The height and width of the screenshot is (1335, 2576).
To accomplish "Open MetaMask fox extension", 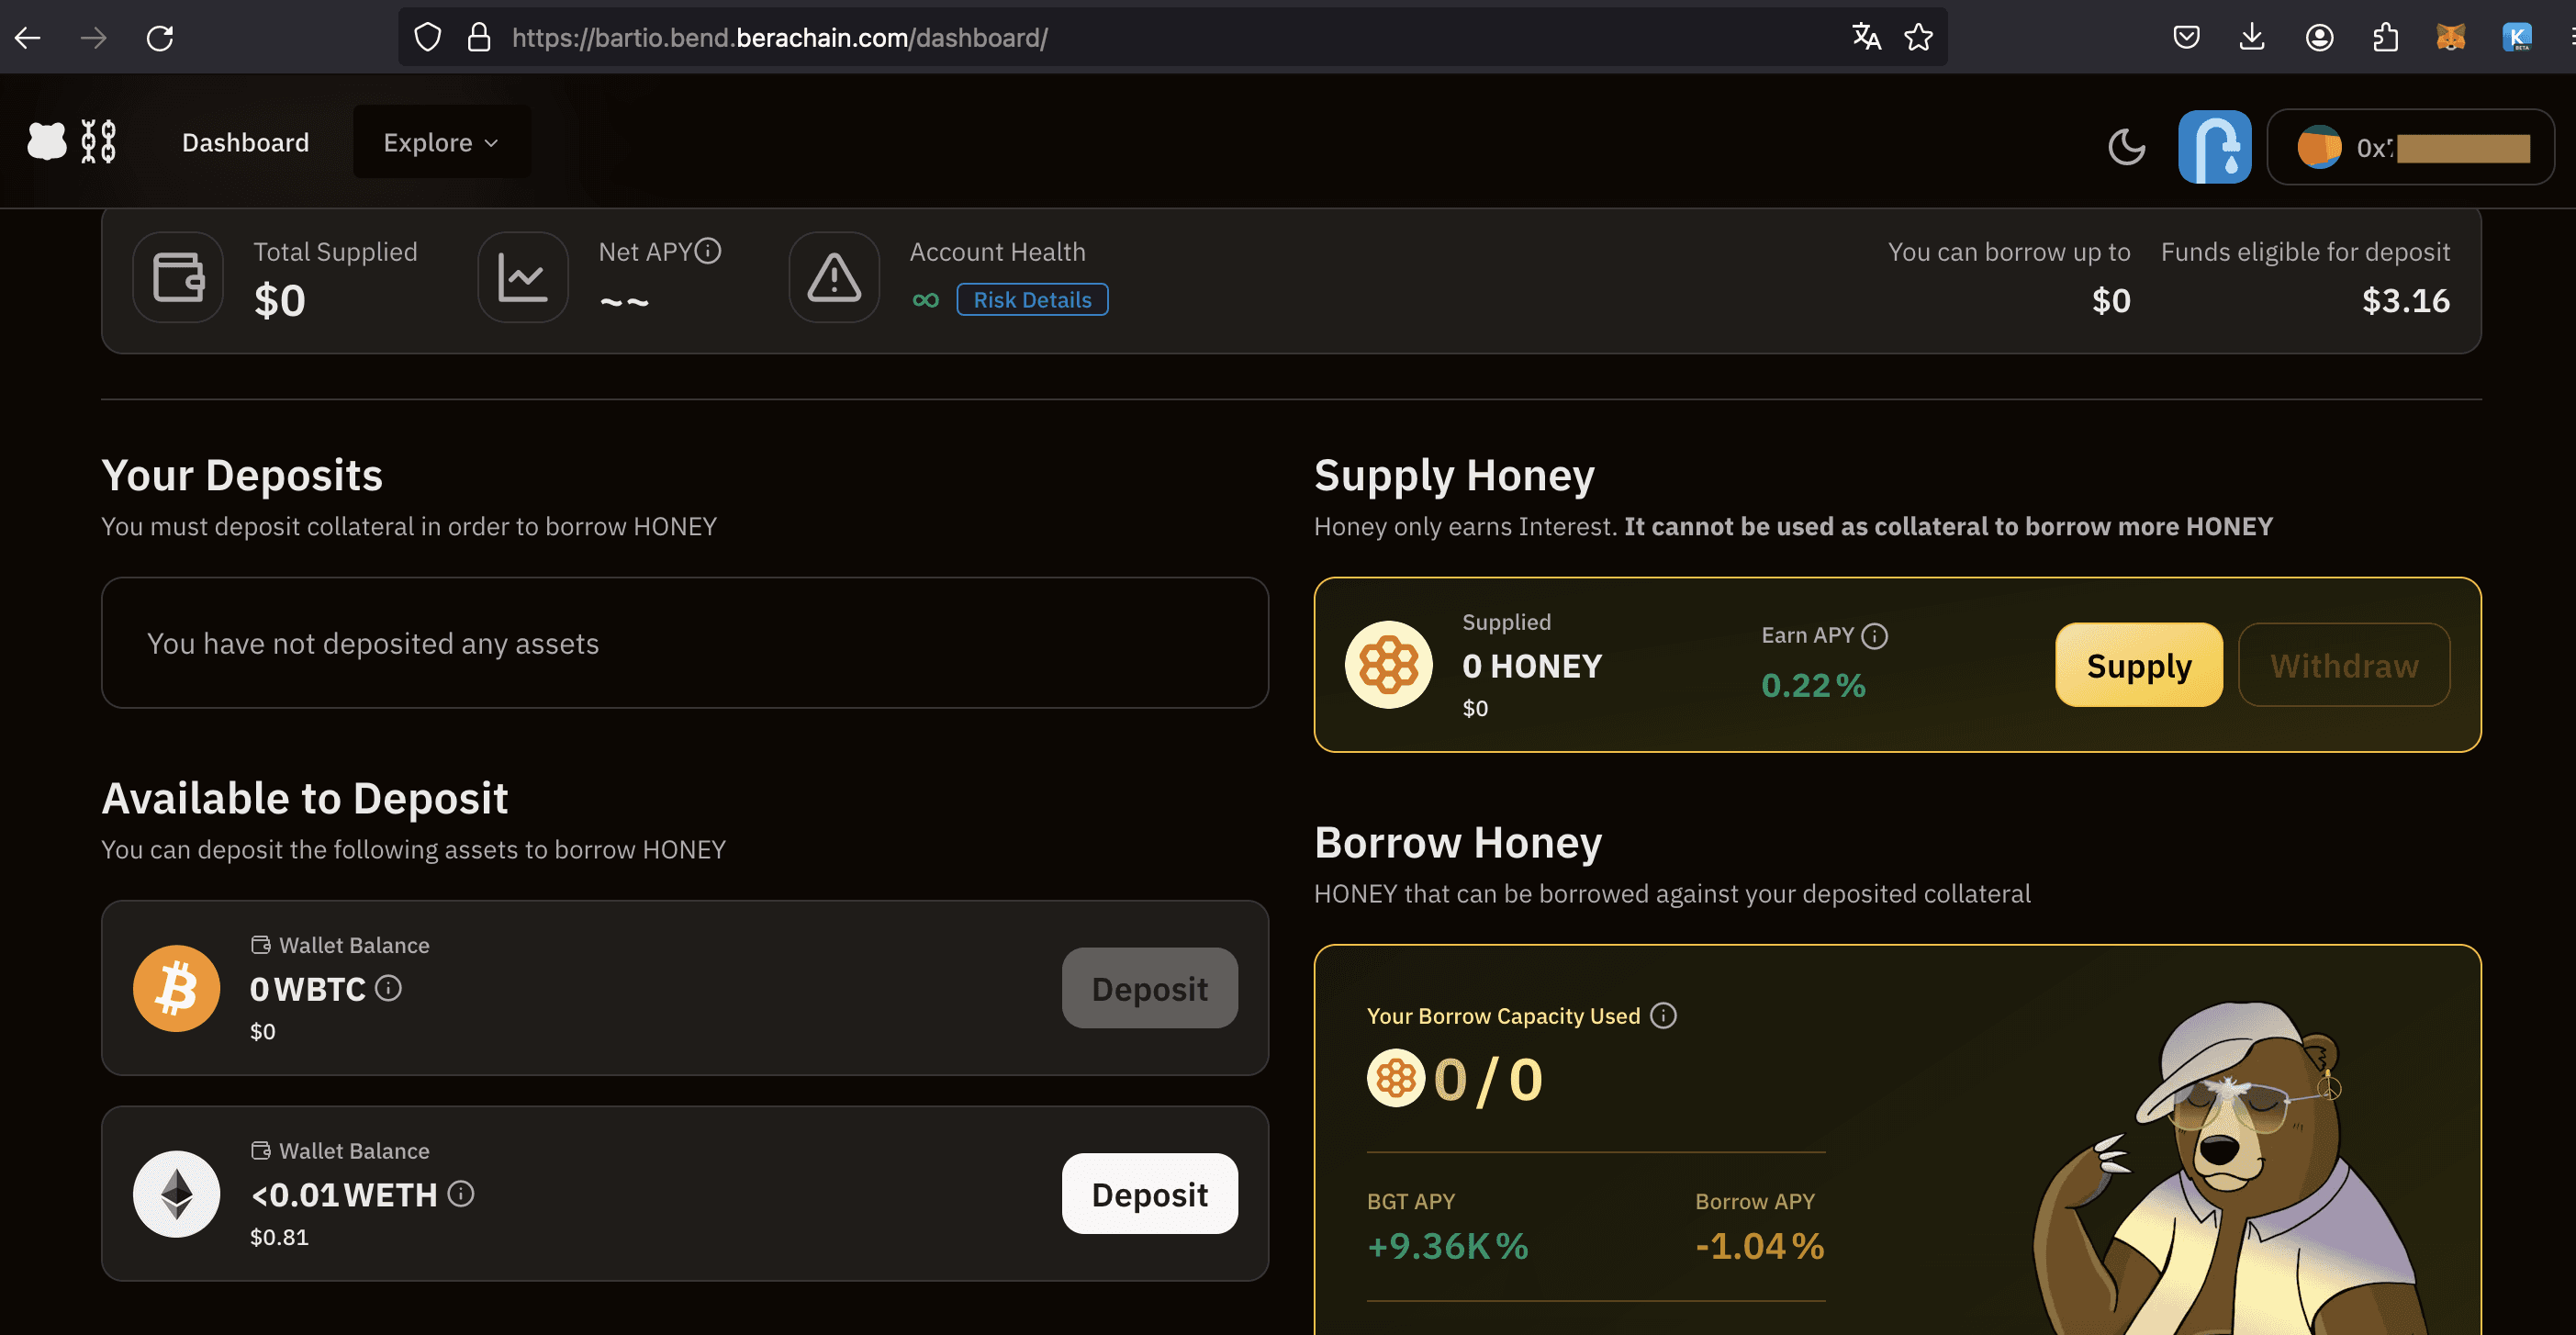I will [2450, 37].
